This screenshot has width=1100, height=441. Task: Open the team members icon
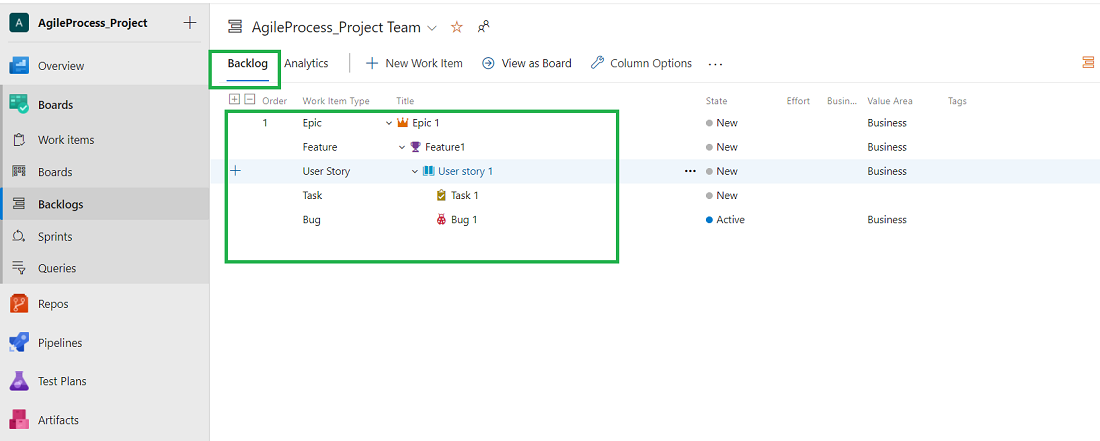pos(484,27)
